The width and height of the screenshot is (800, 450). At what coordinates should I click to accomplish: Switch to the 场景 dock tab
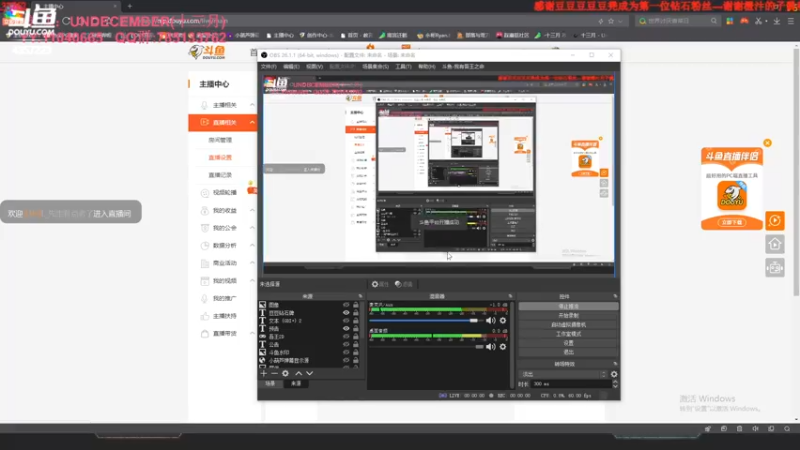click(270, 383)
